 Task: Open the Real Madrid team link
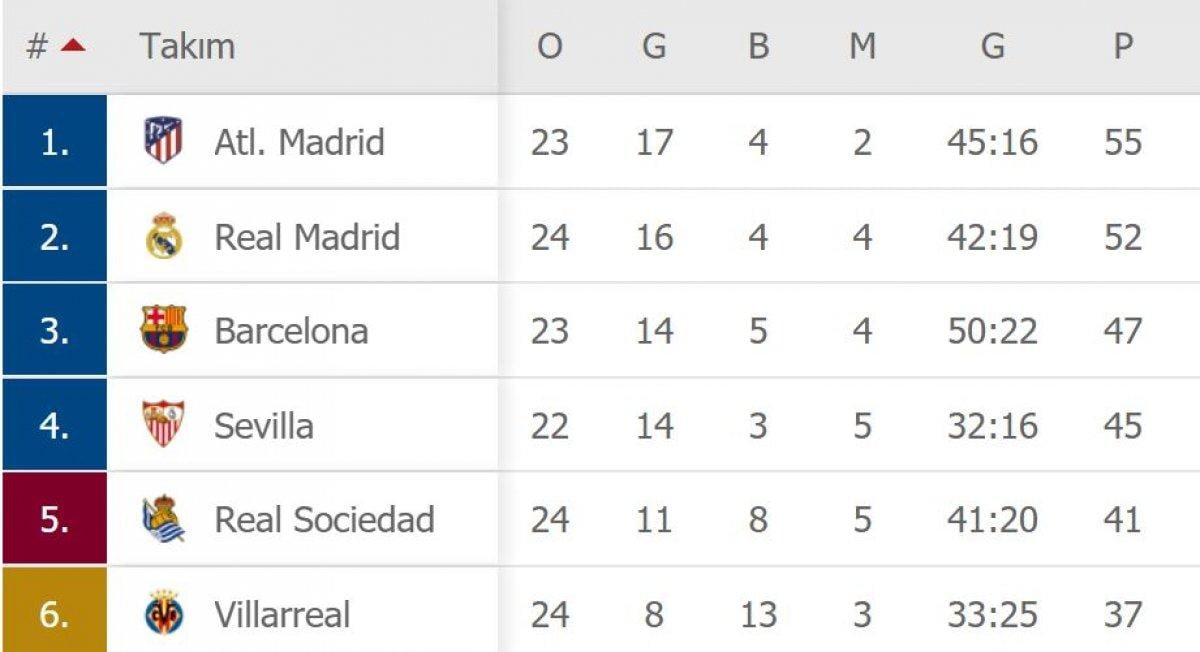coord(307,237)
